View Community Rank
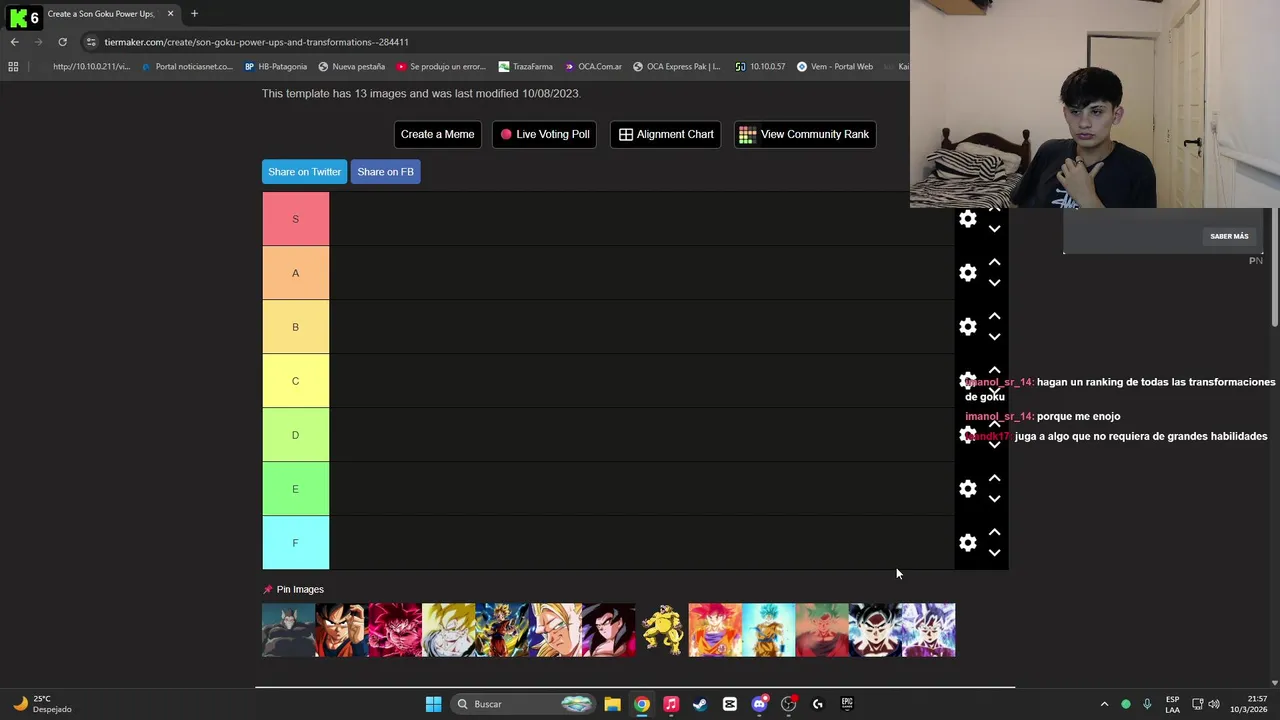1280x720 pixels. tap(805, 134)
